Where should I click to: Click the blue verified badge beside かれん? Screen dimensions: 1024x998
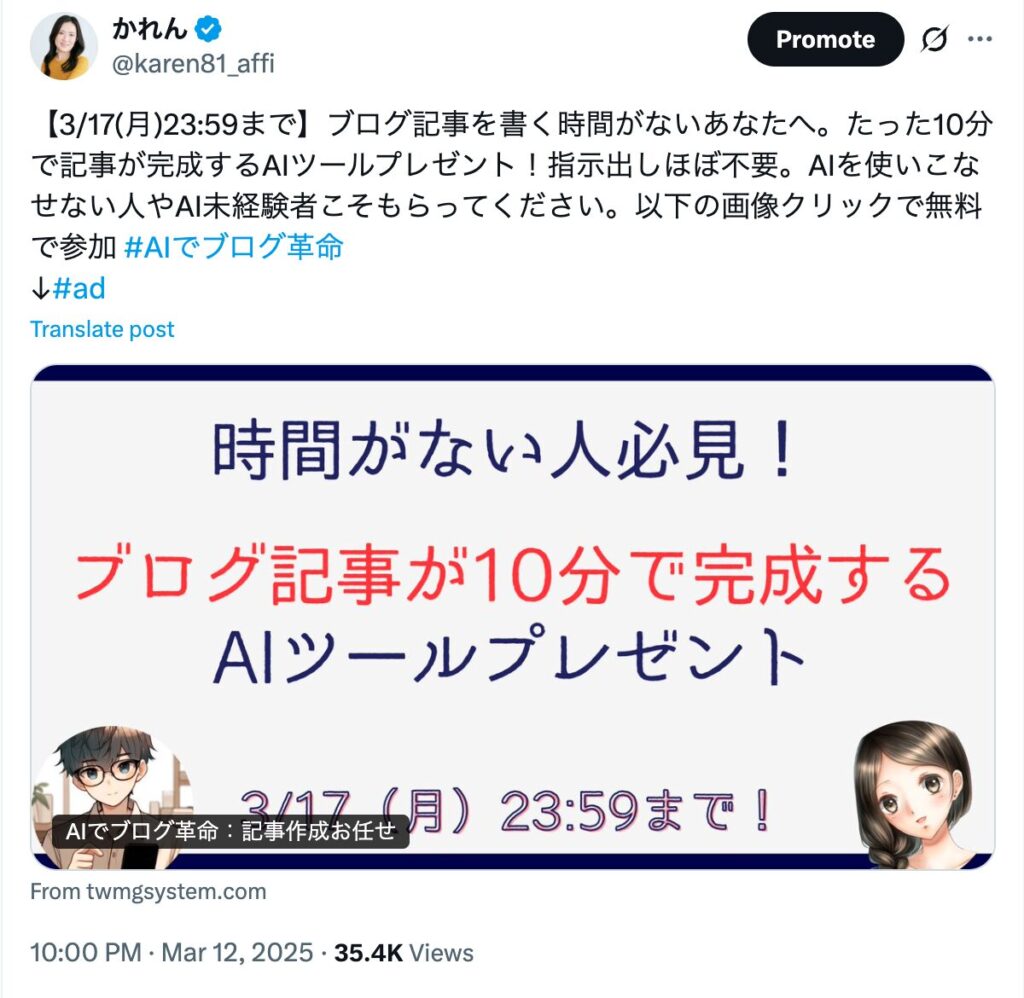[208, 29]
